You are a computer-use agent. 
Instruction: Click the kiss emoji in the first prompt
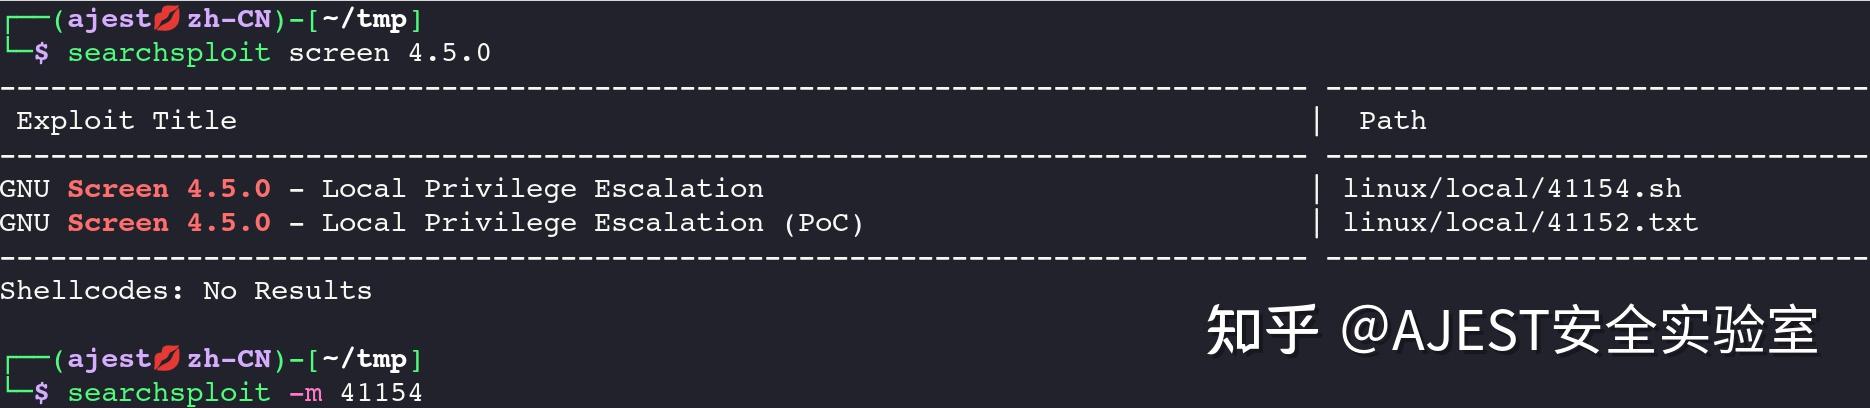(167, 19)
